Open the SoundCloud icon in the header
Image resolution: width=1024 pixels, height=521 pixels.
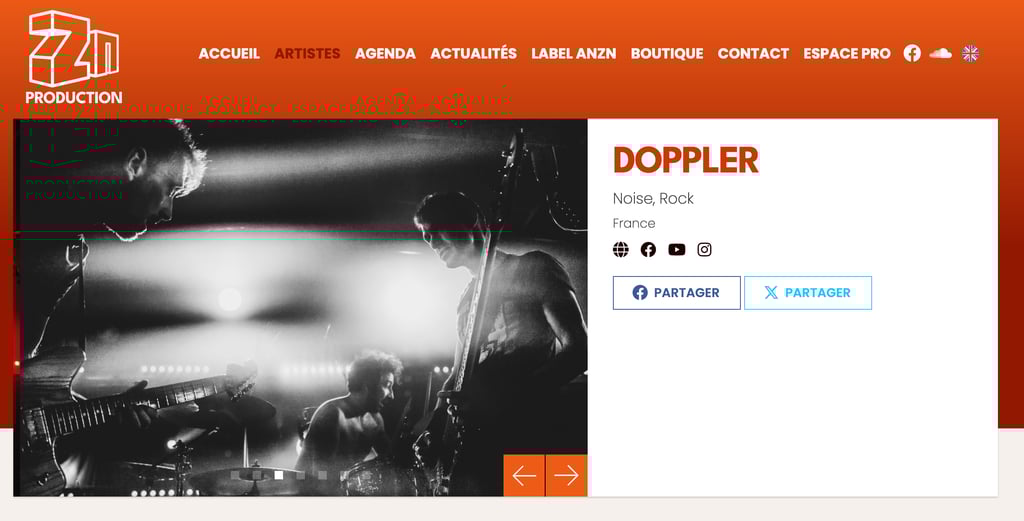(940, 54)
